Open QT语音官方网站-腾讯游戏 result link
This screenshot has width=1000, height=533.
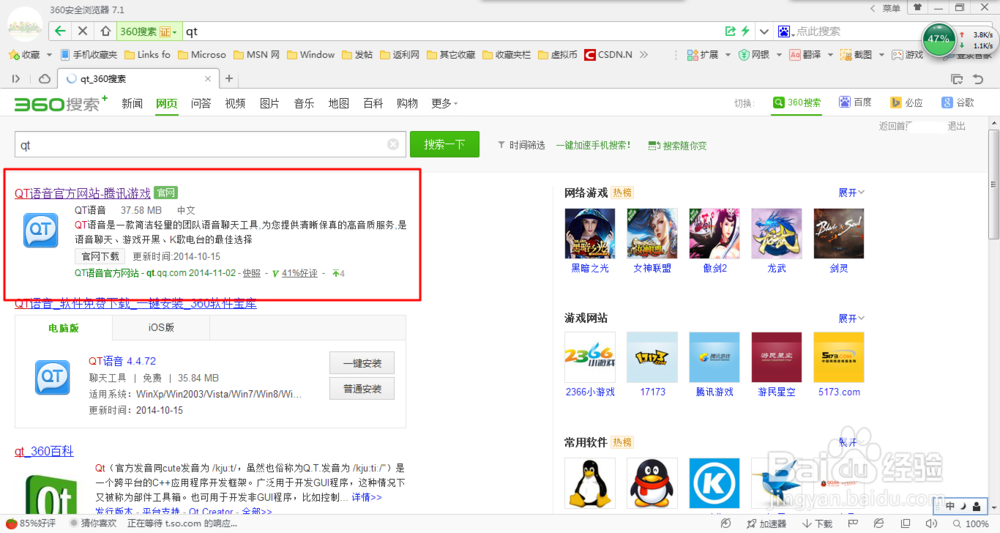coord(82,193)
